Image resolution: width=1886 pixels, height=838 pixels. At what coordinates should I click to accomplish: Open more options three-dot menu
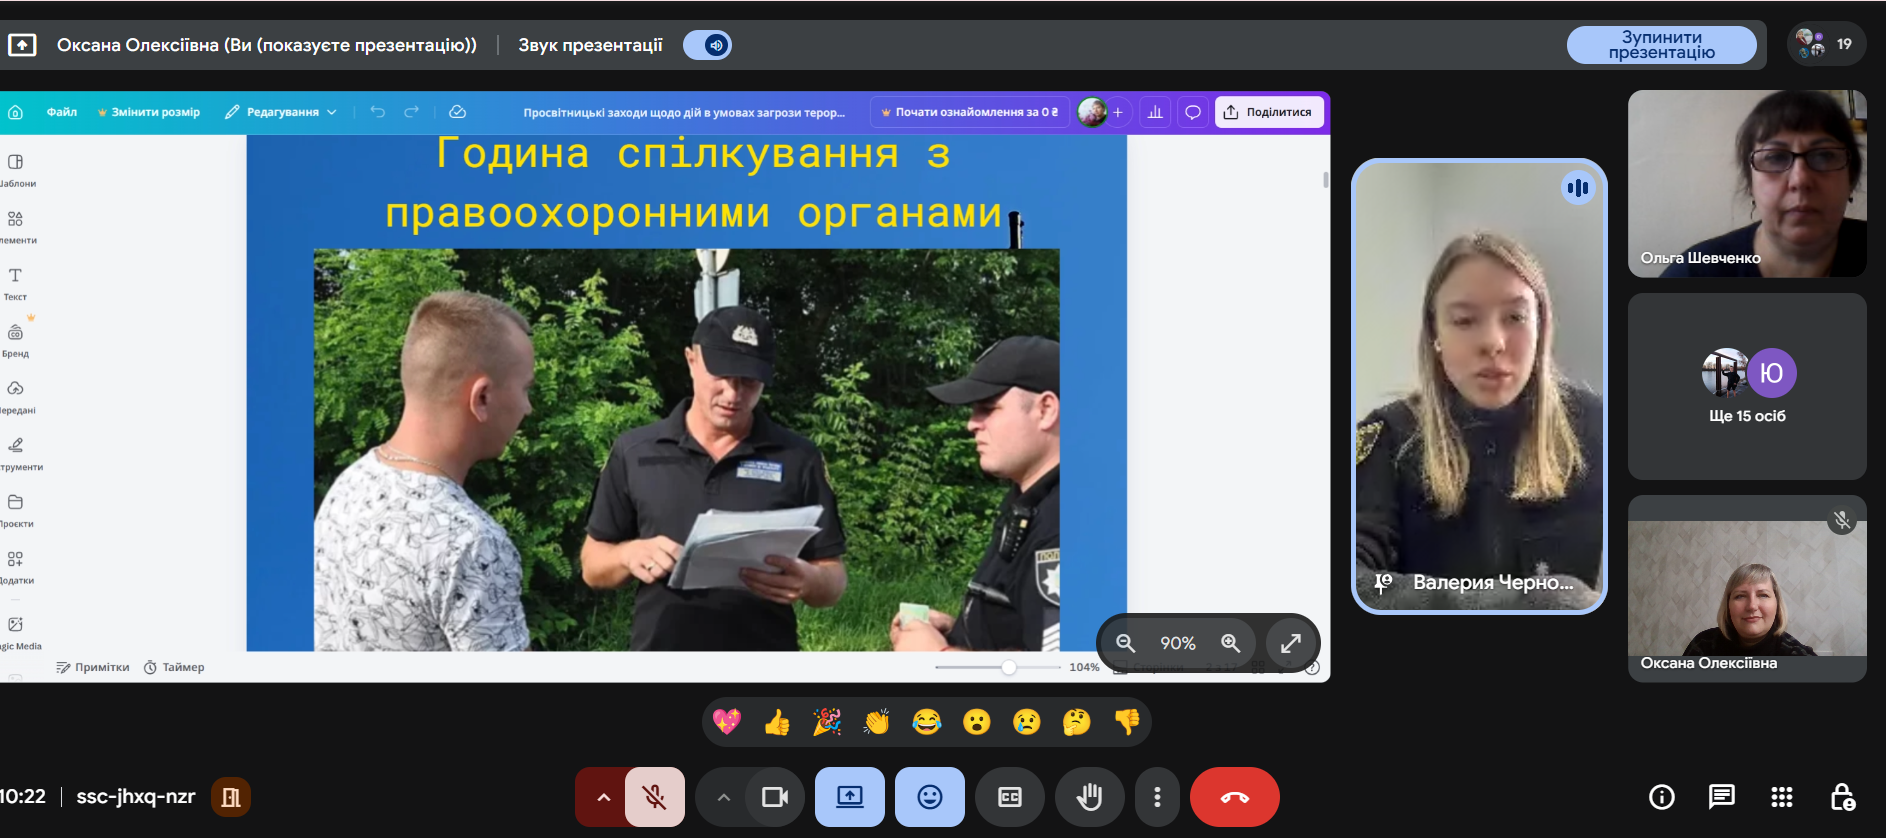[x=1157, y=797]
